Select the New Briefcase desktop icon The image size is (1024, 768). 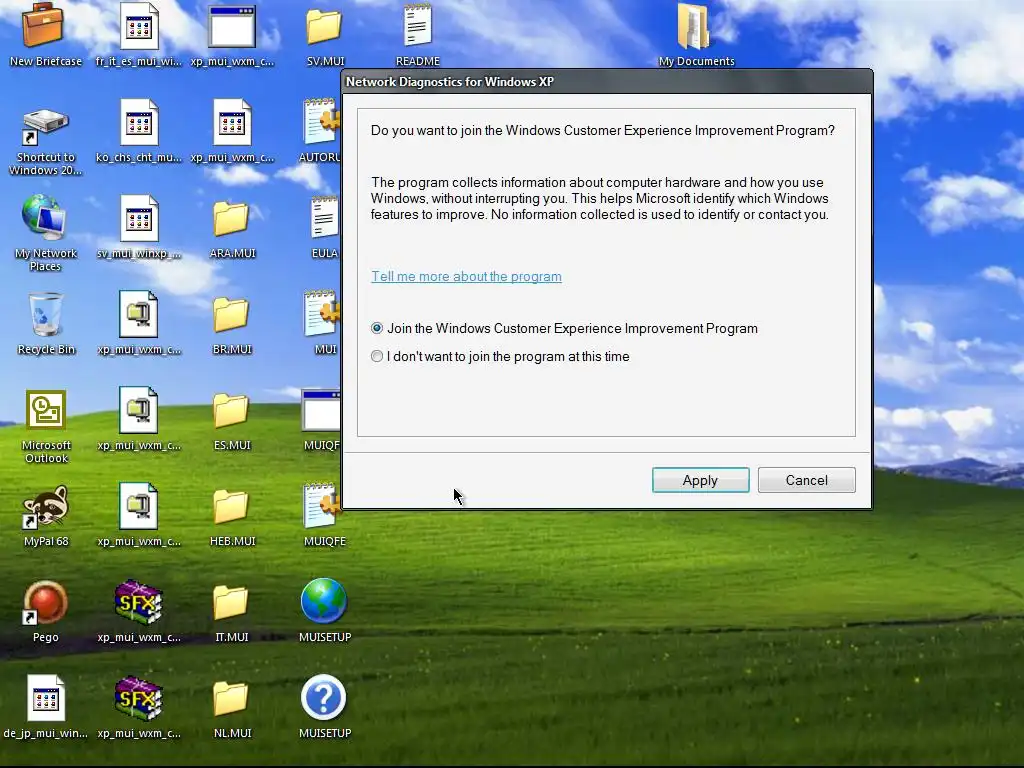pyautogui.click(x=44, y=26)
